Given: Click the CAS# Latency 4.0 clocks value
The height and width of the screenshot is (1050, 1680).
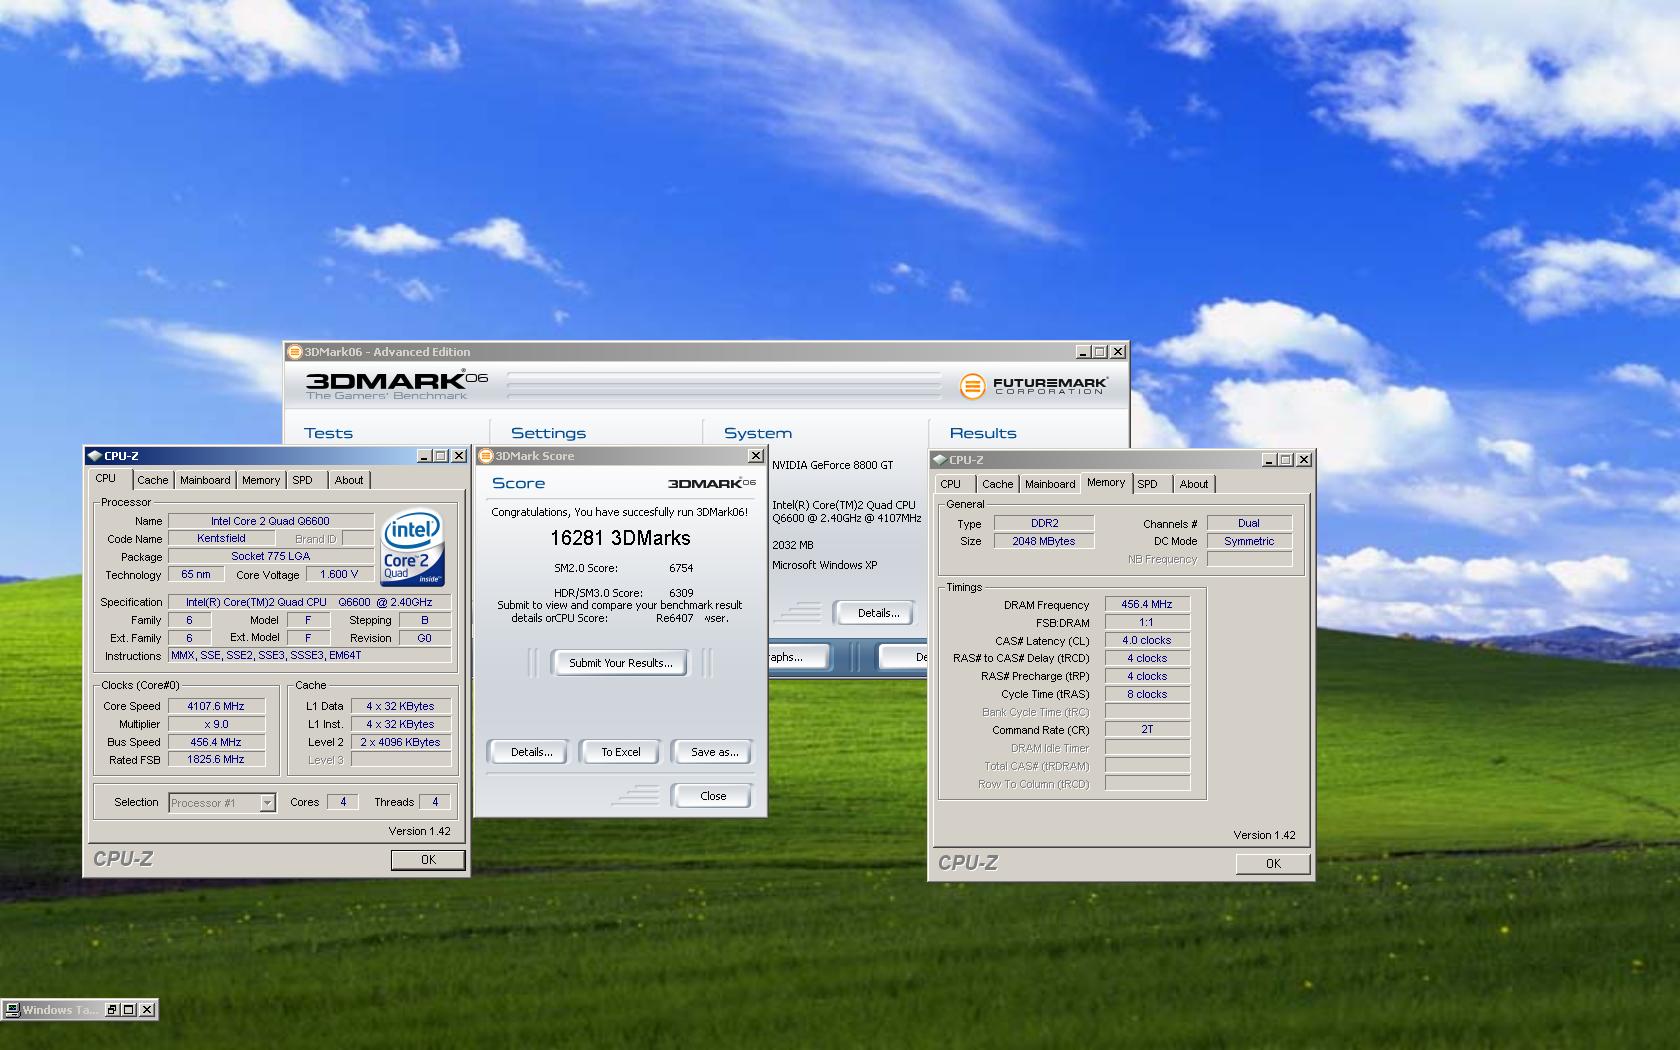Looking at the screenshot, I should coord(1146,641).
